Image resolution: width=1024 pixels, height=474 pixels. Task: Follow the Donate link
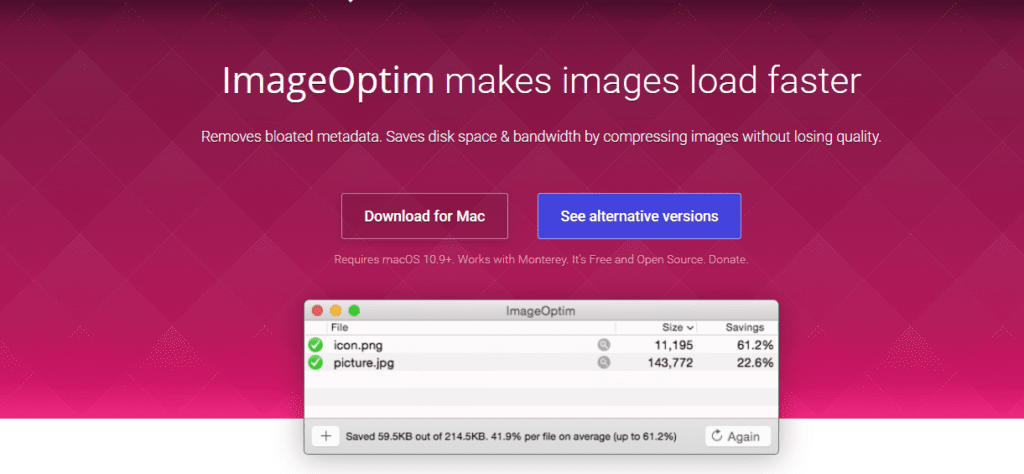pyautogui.click(x=729, y=259)
